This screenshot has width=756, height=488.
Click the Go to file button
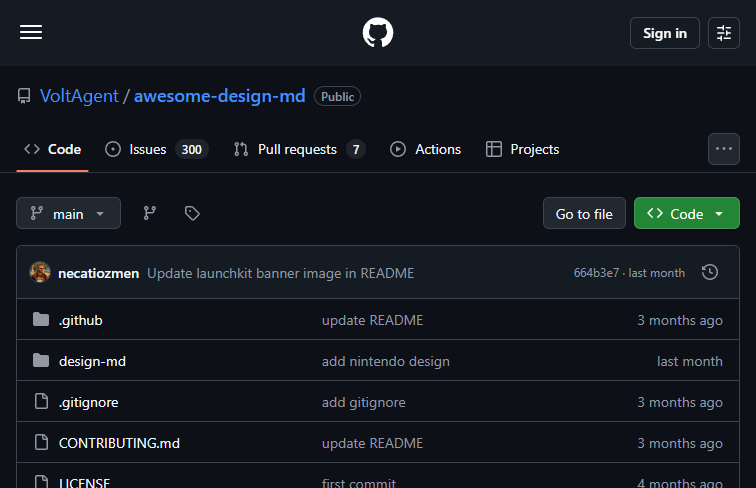[584, 213]
